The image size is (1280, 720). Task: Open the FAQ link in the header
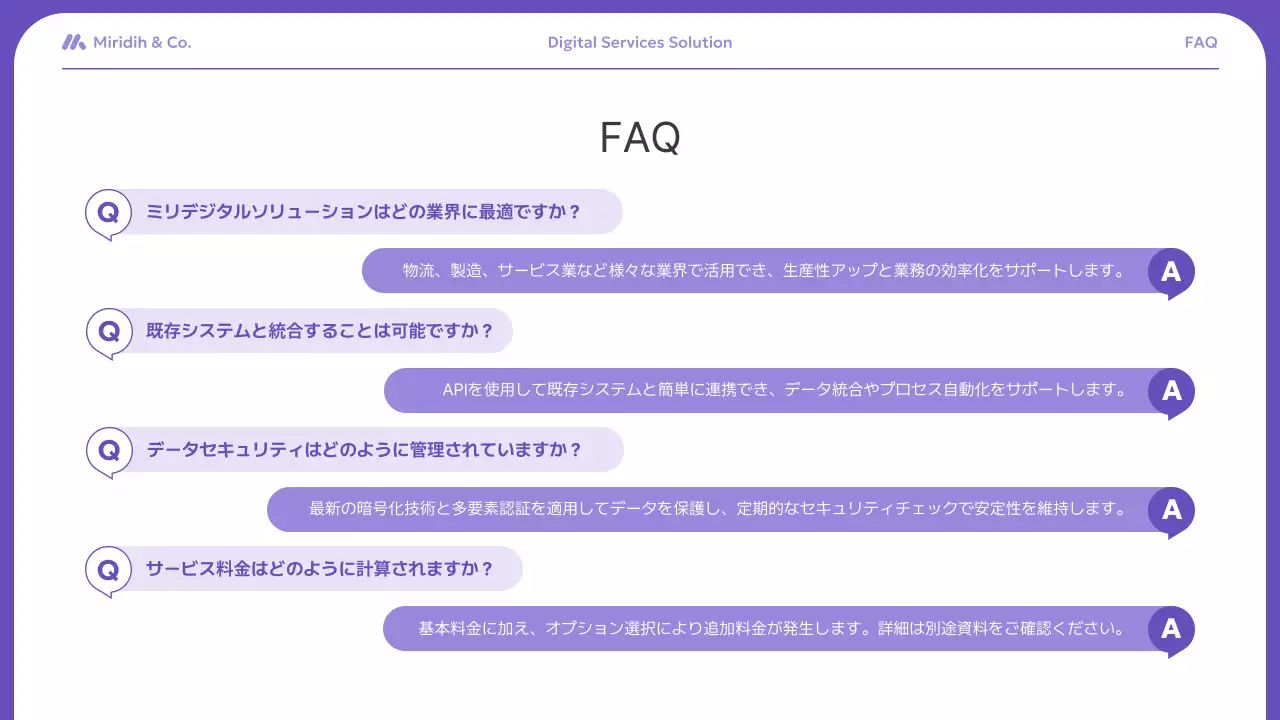[x=1200, y=42]
